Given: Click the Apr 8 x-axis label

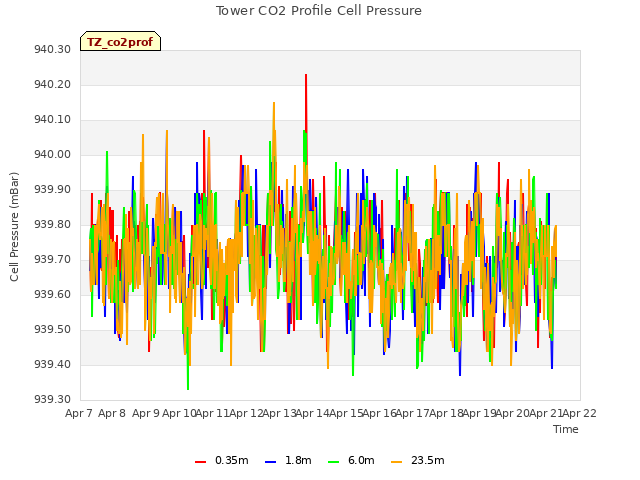Looking at the screenshot, I should point(112,413).
